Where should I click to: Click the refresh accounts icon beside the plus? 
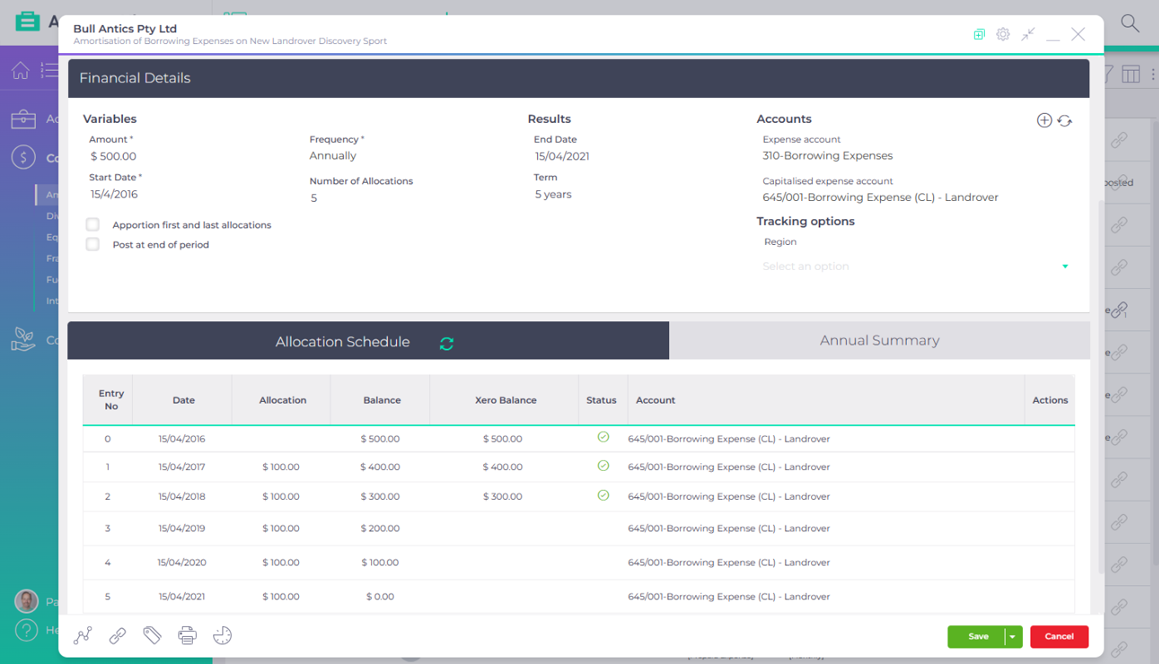(1064, 119)
